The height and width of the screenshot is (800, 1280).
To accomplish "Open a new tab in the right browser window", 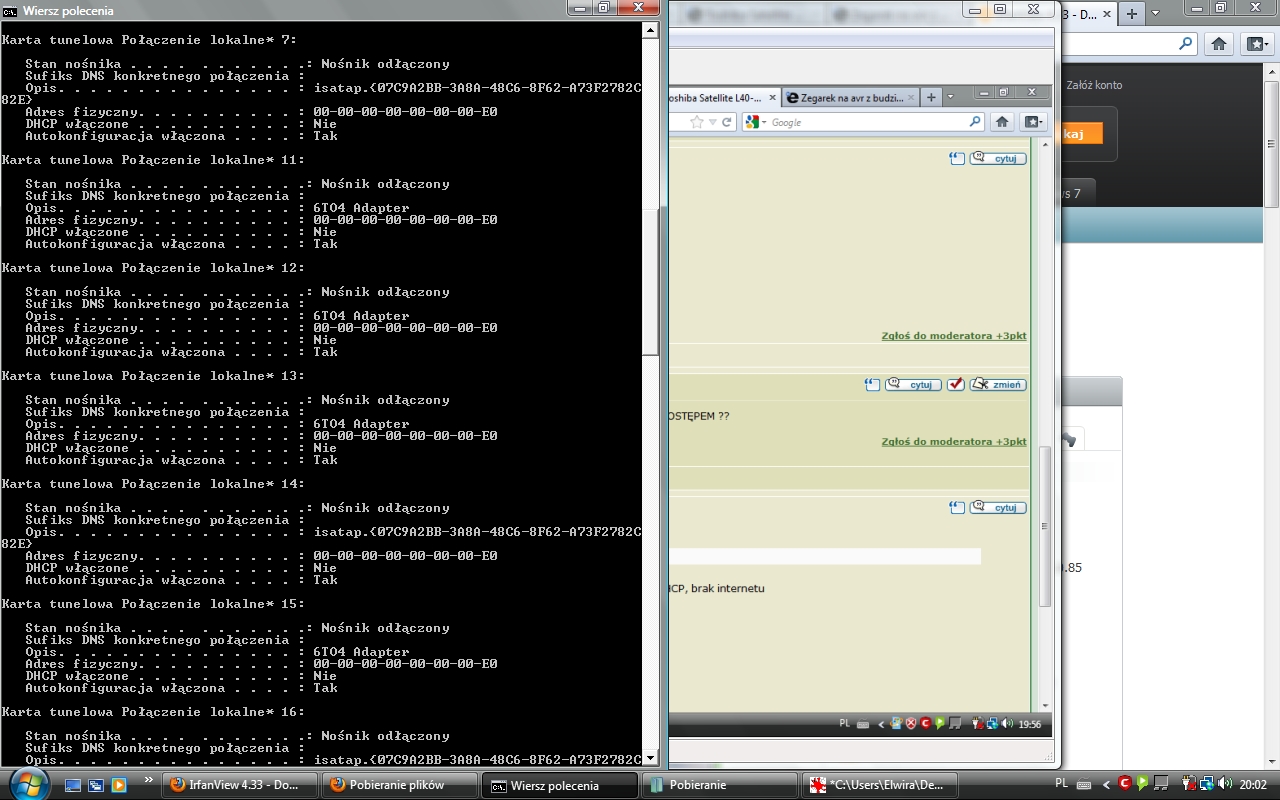I will tap(1132, 14).
